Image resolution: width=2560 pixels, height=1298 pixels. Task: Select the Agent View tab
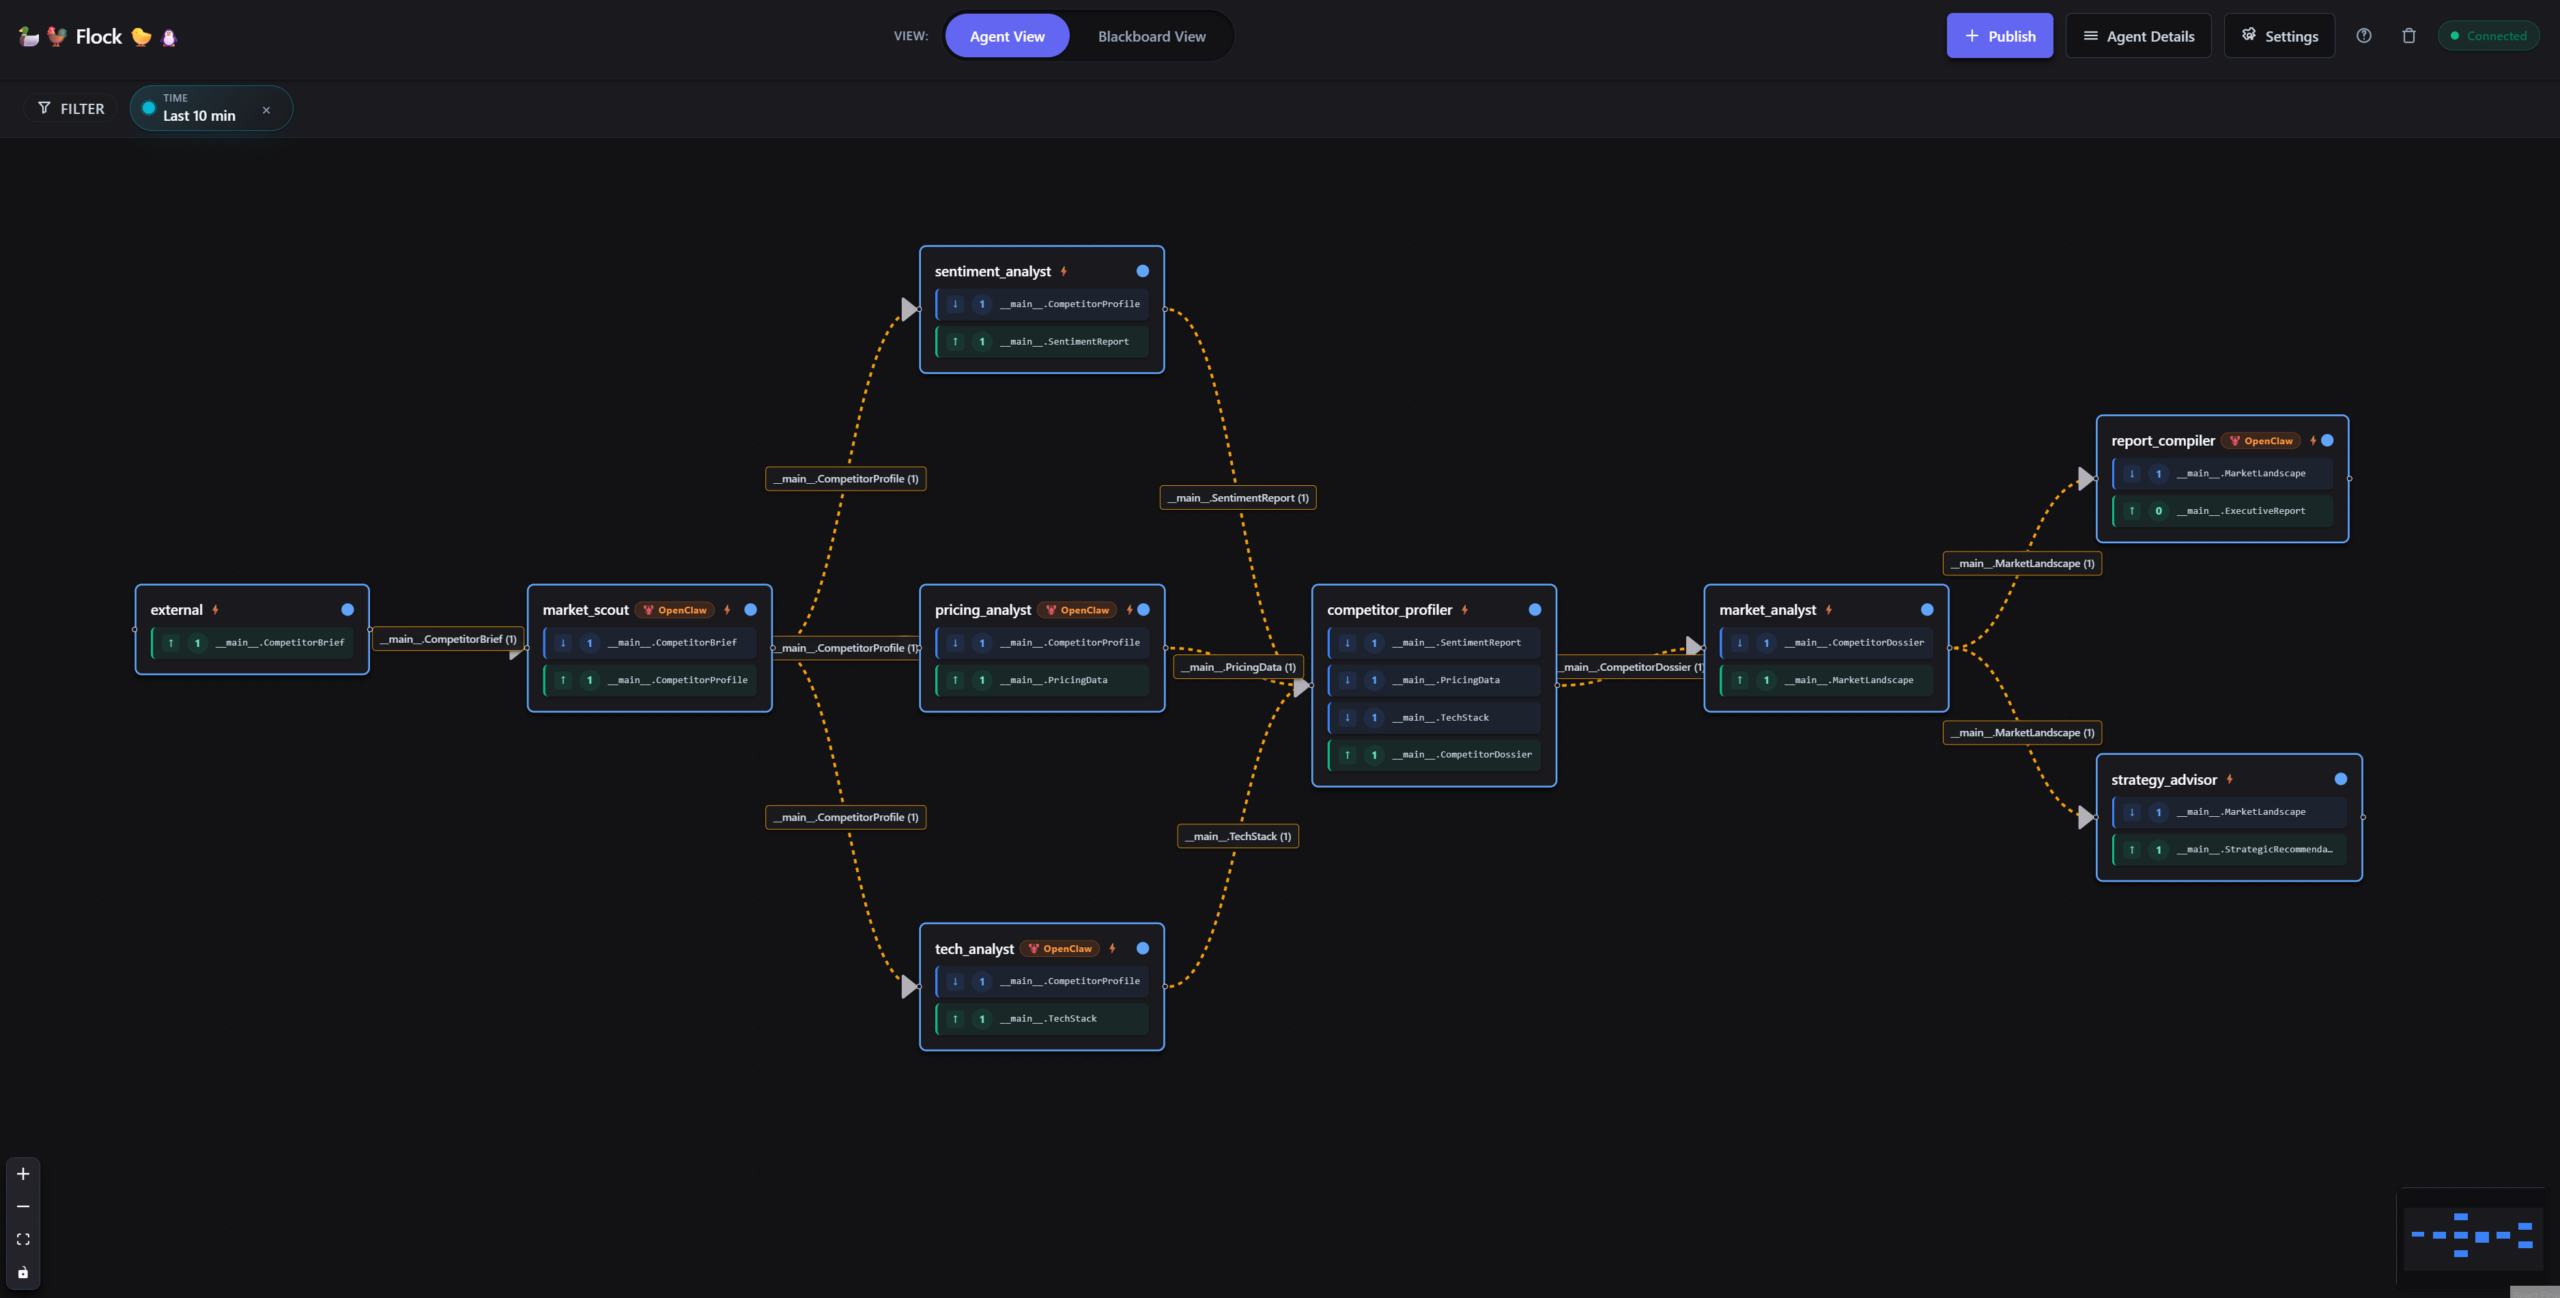coord(1006,36)
